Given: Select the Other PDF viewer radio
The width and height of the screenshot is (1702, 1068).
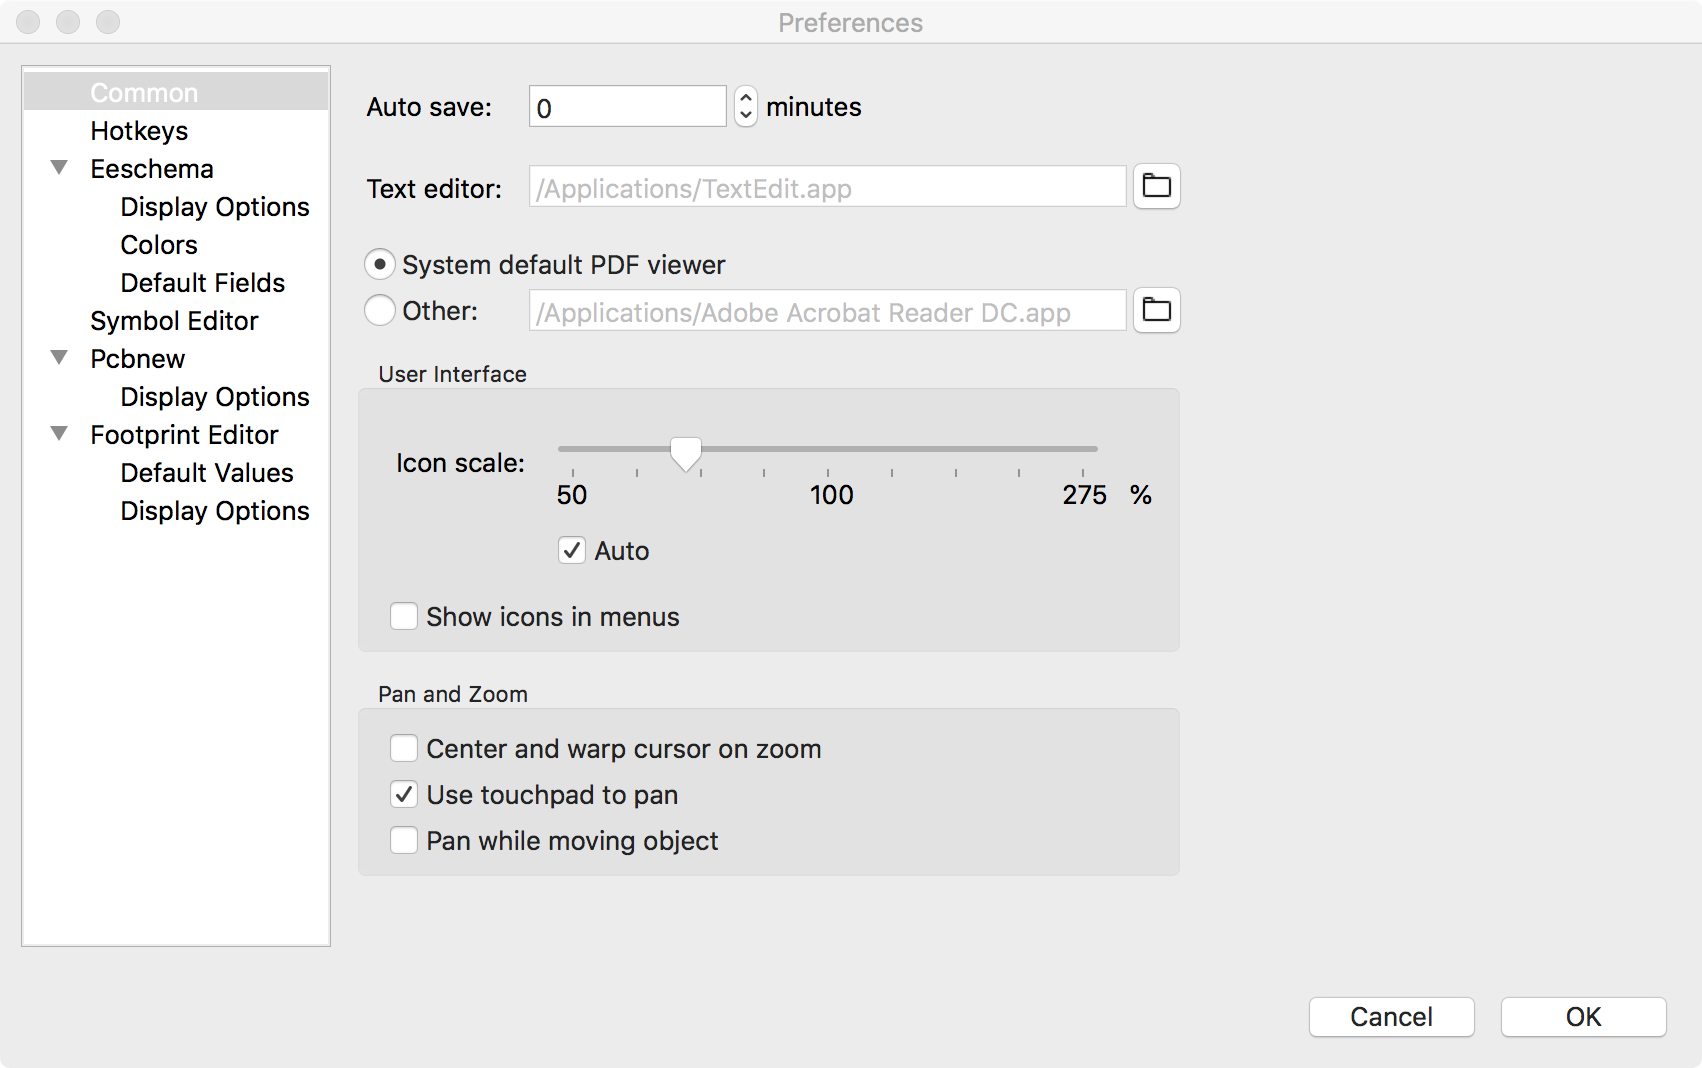Looking at the screenshot, I should [x=380, y=311].
